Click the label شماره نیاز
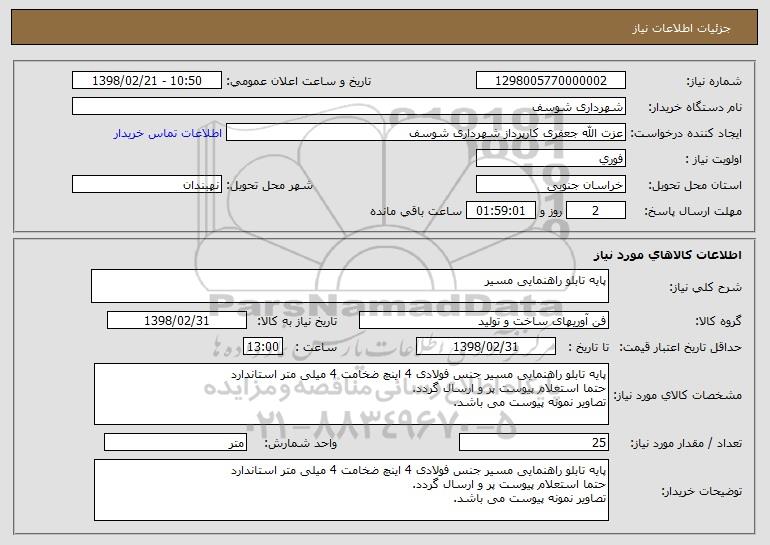Viewport: 770px width, 545px height. (x=714, y=81)
